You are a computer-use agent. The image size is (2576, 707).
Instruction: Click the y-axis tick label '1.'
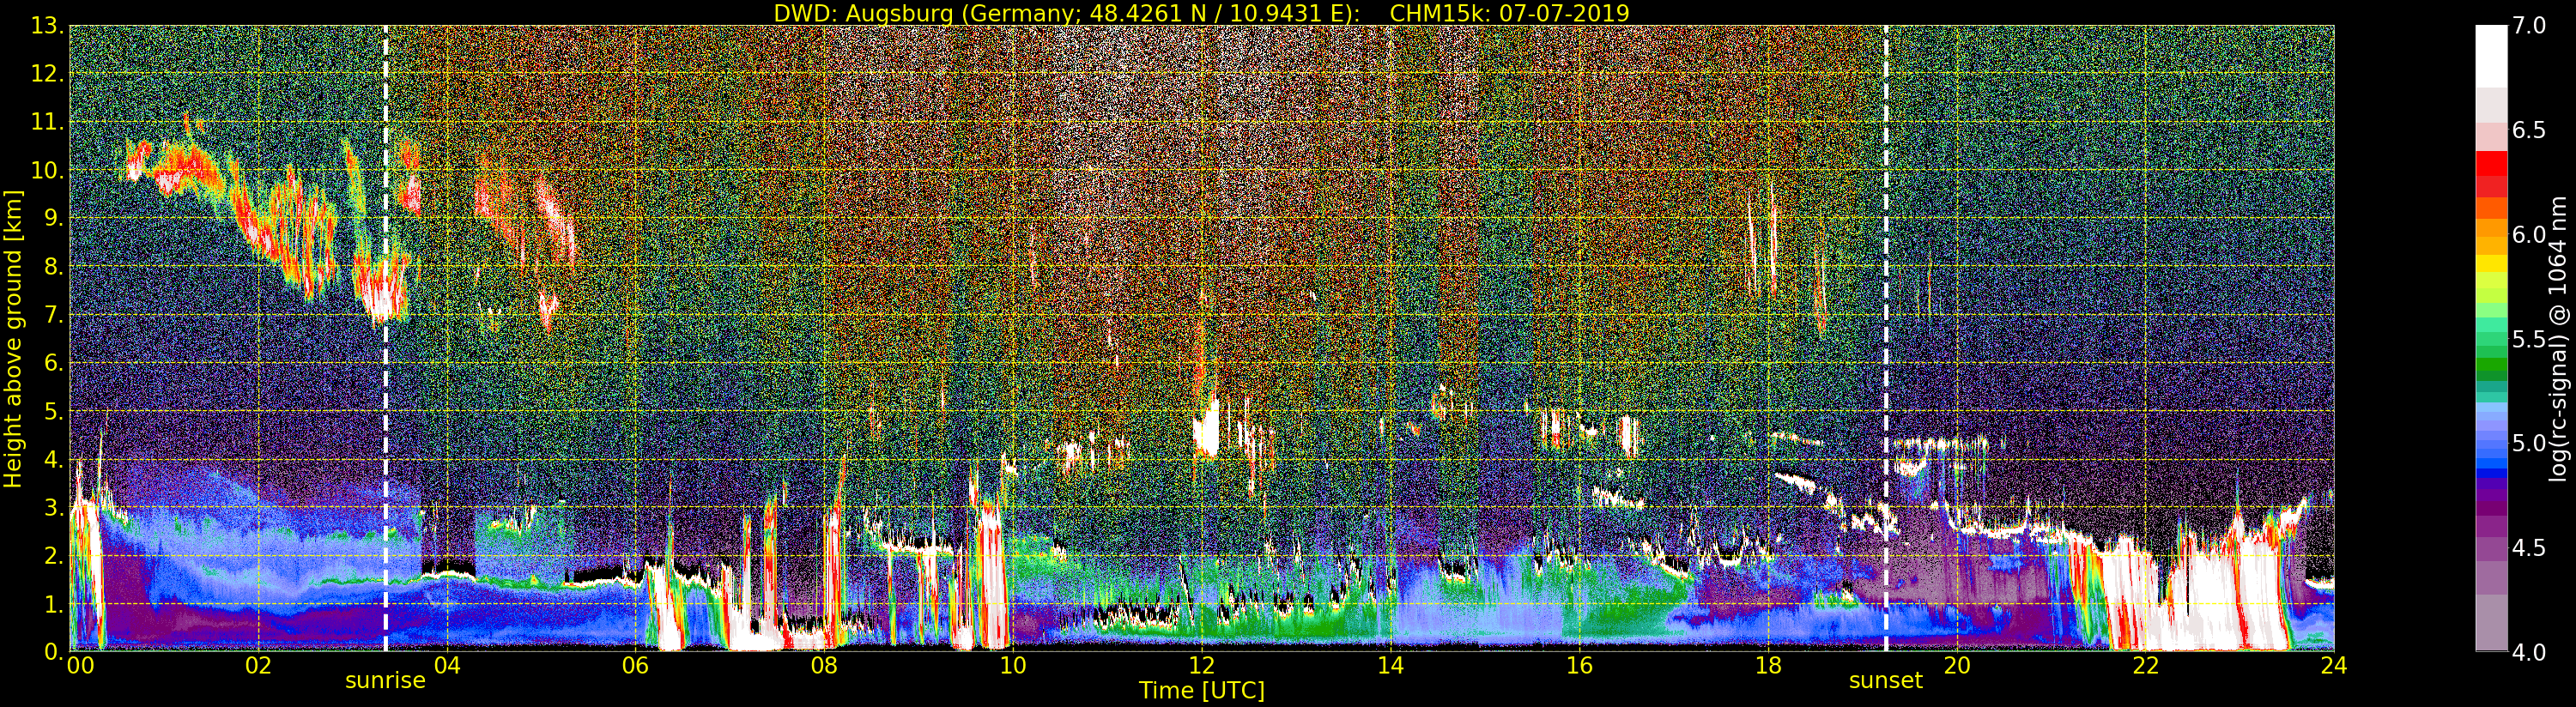click(x=53, y=604)
